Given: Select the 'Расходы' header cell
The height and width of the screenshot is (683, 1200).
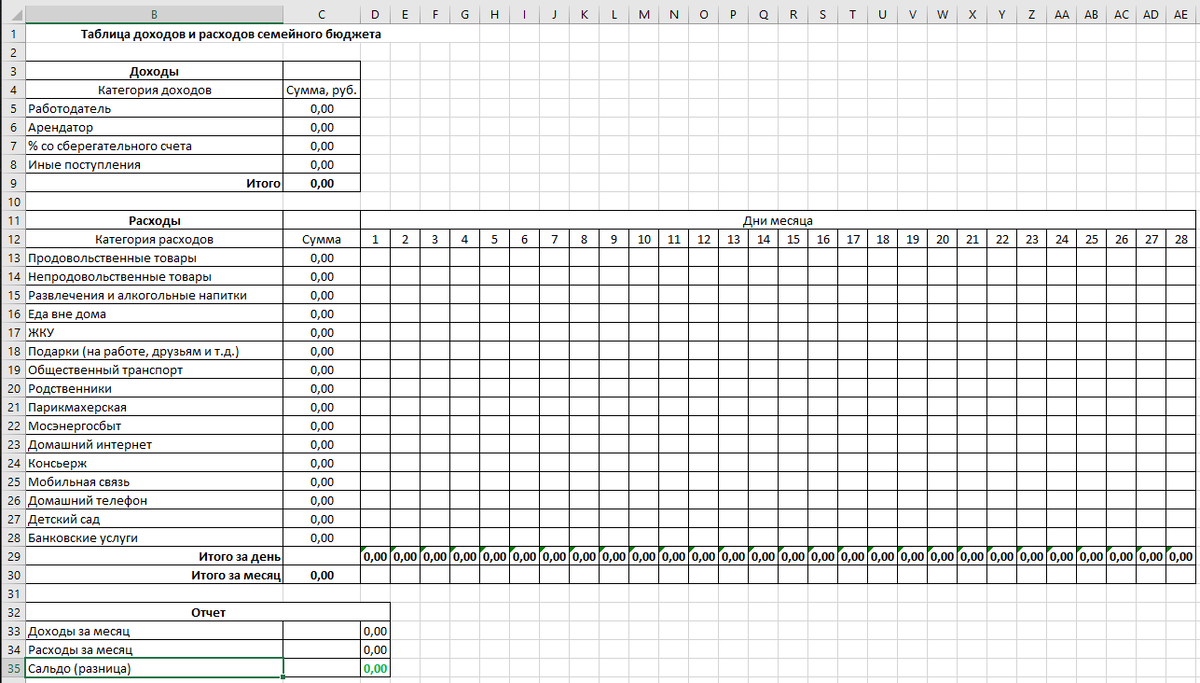Looking at the screenshot, I should (154, 221).
